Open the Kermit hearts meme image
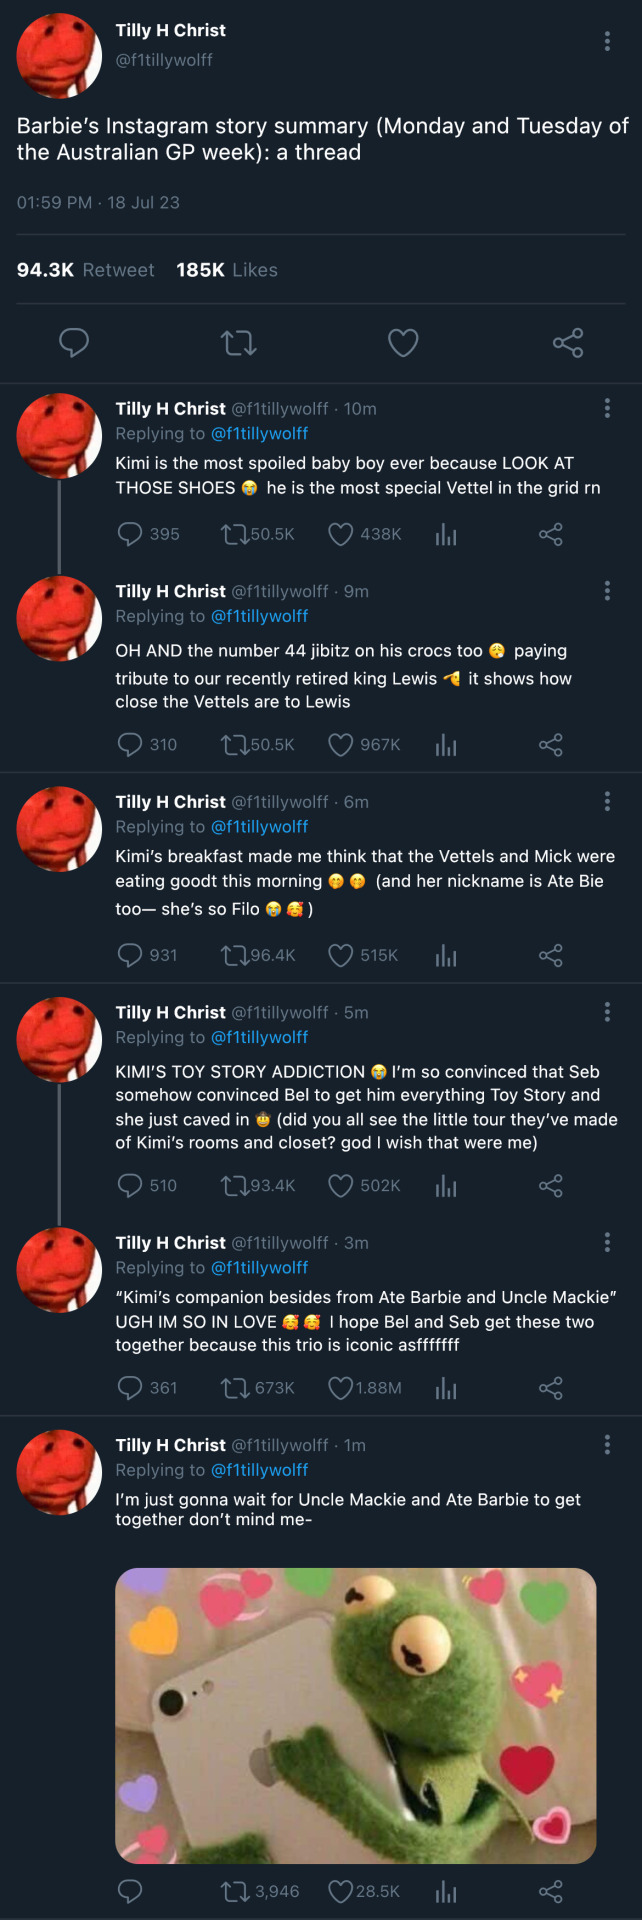 (355, 1715)
